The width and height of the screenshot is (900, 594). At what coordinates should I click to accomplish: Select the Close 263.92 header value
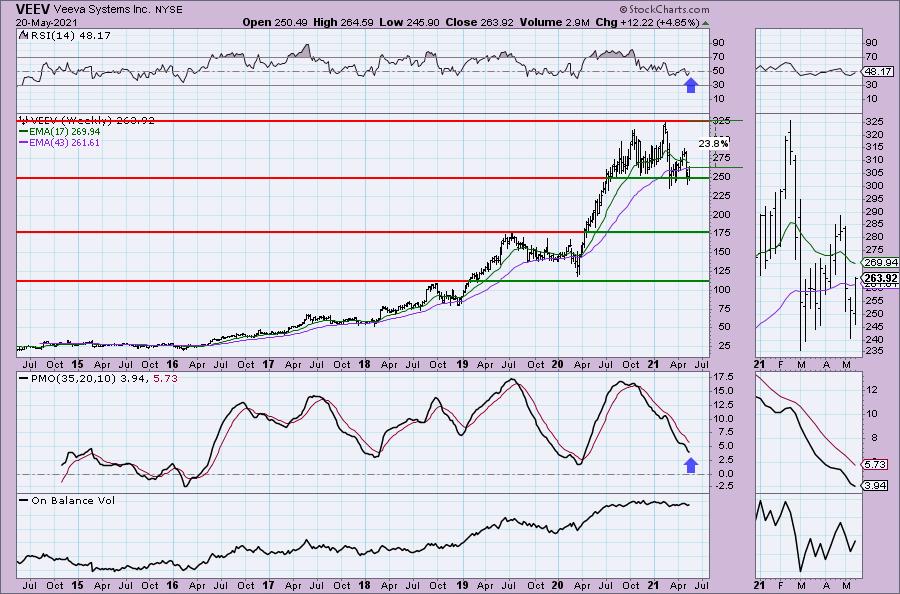[x=479, y=22]
